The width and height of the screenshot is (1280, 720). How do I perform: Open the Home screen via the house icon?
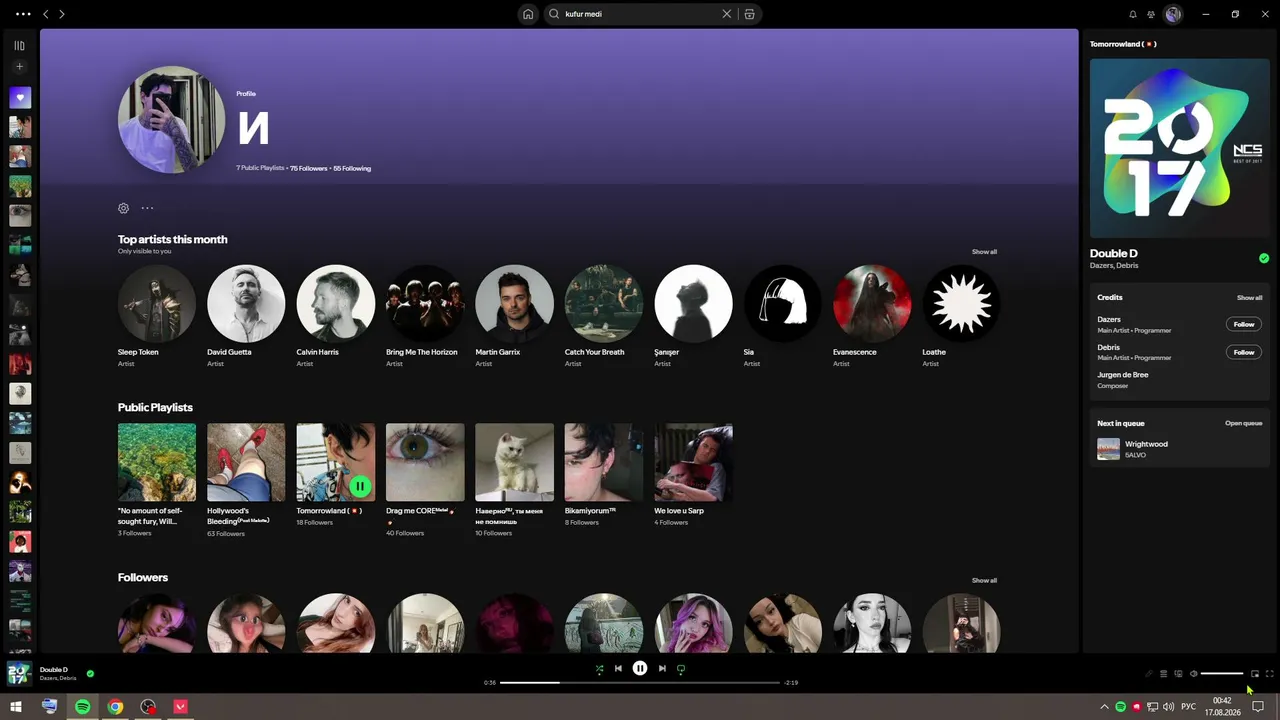(x=528, y=14)
